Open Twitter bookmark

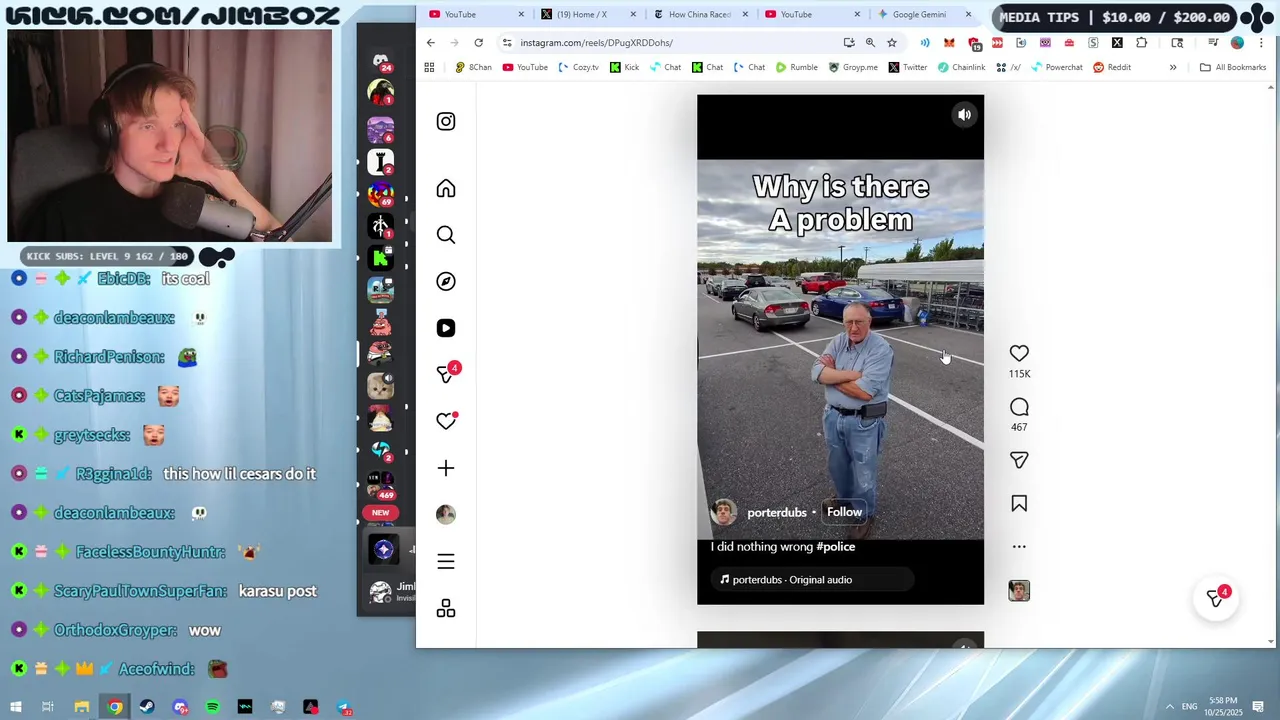coord(908,67)
